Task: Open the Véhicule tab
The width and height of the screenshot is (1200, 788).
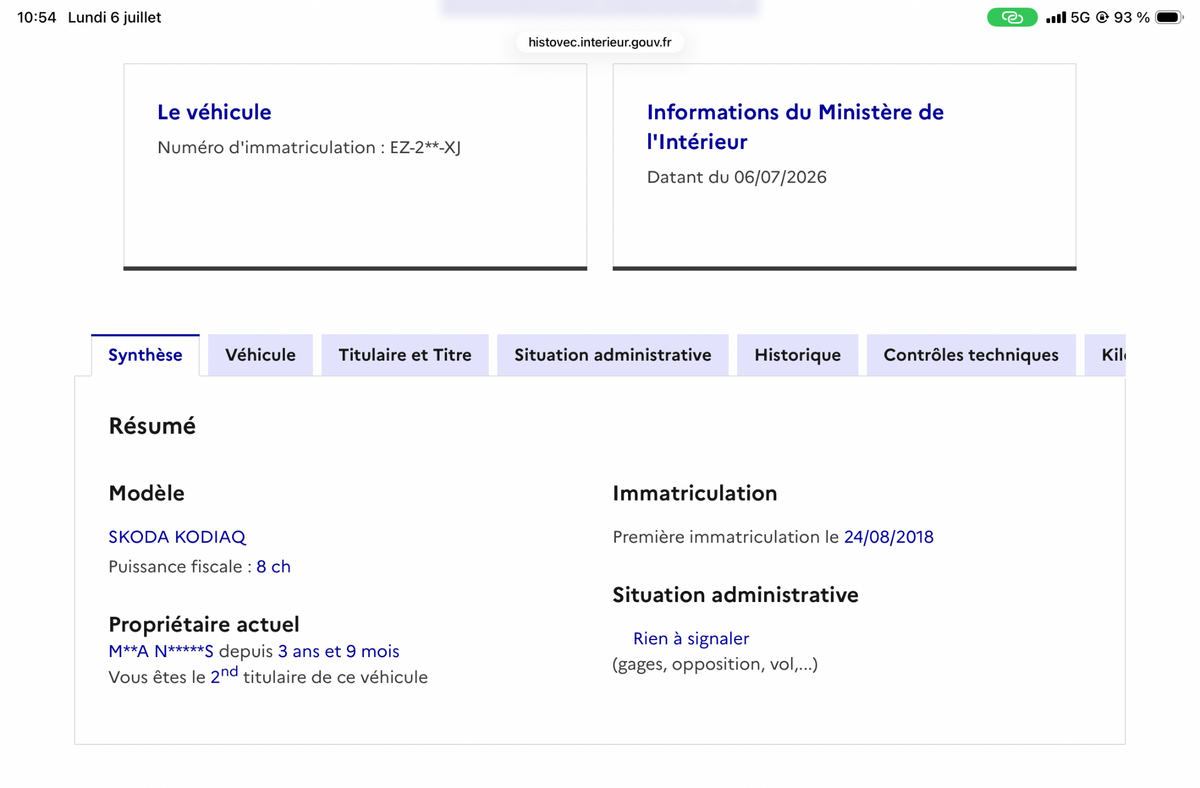Action: click(x=260, y=355)
